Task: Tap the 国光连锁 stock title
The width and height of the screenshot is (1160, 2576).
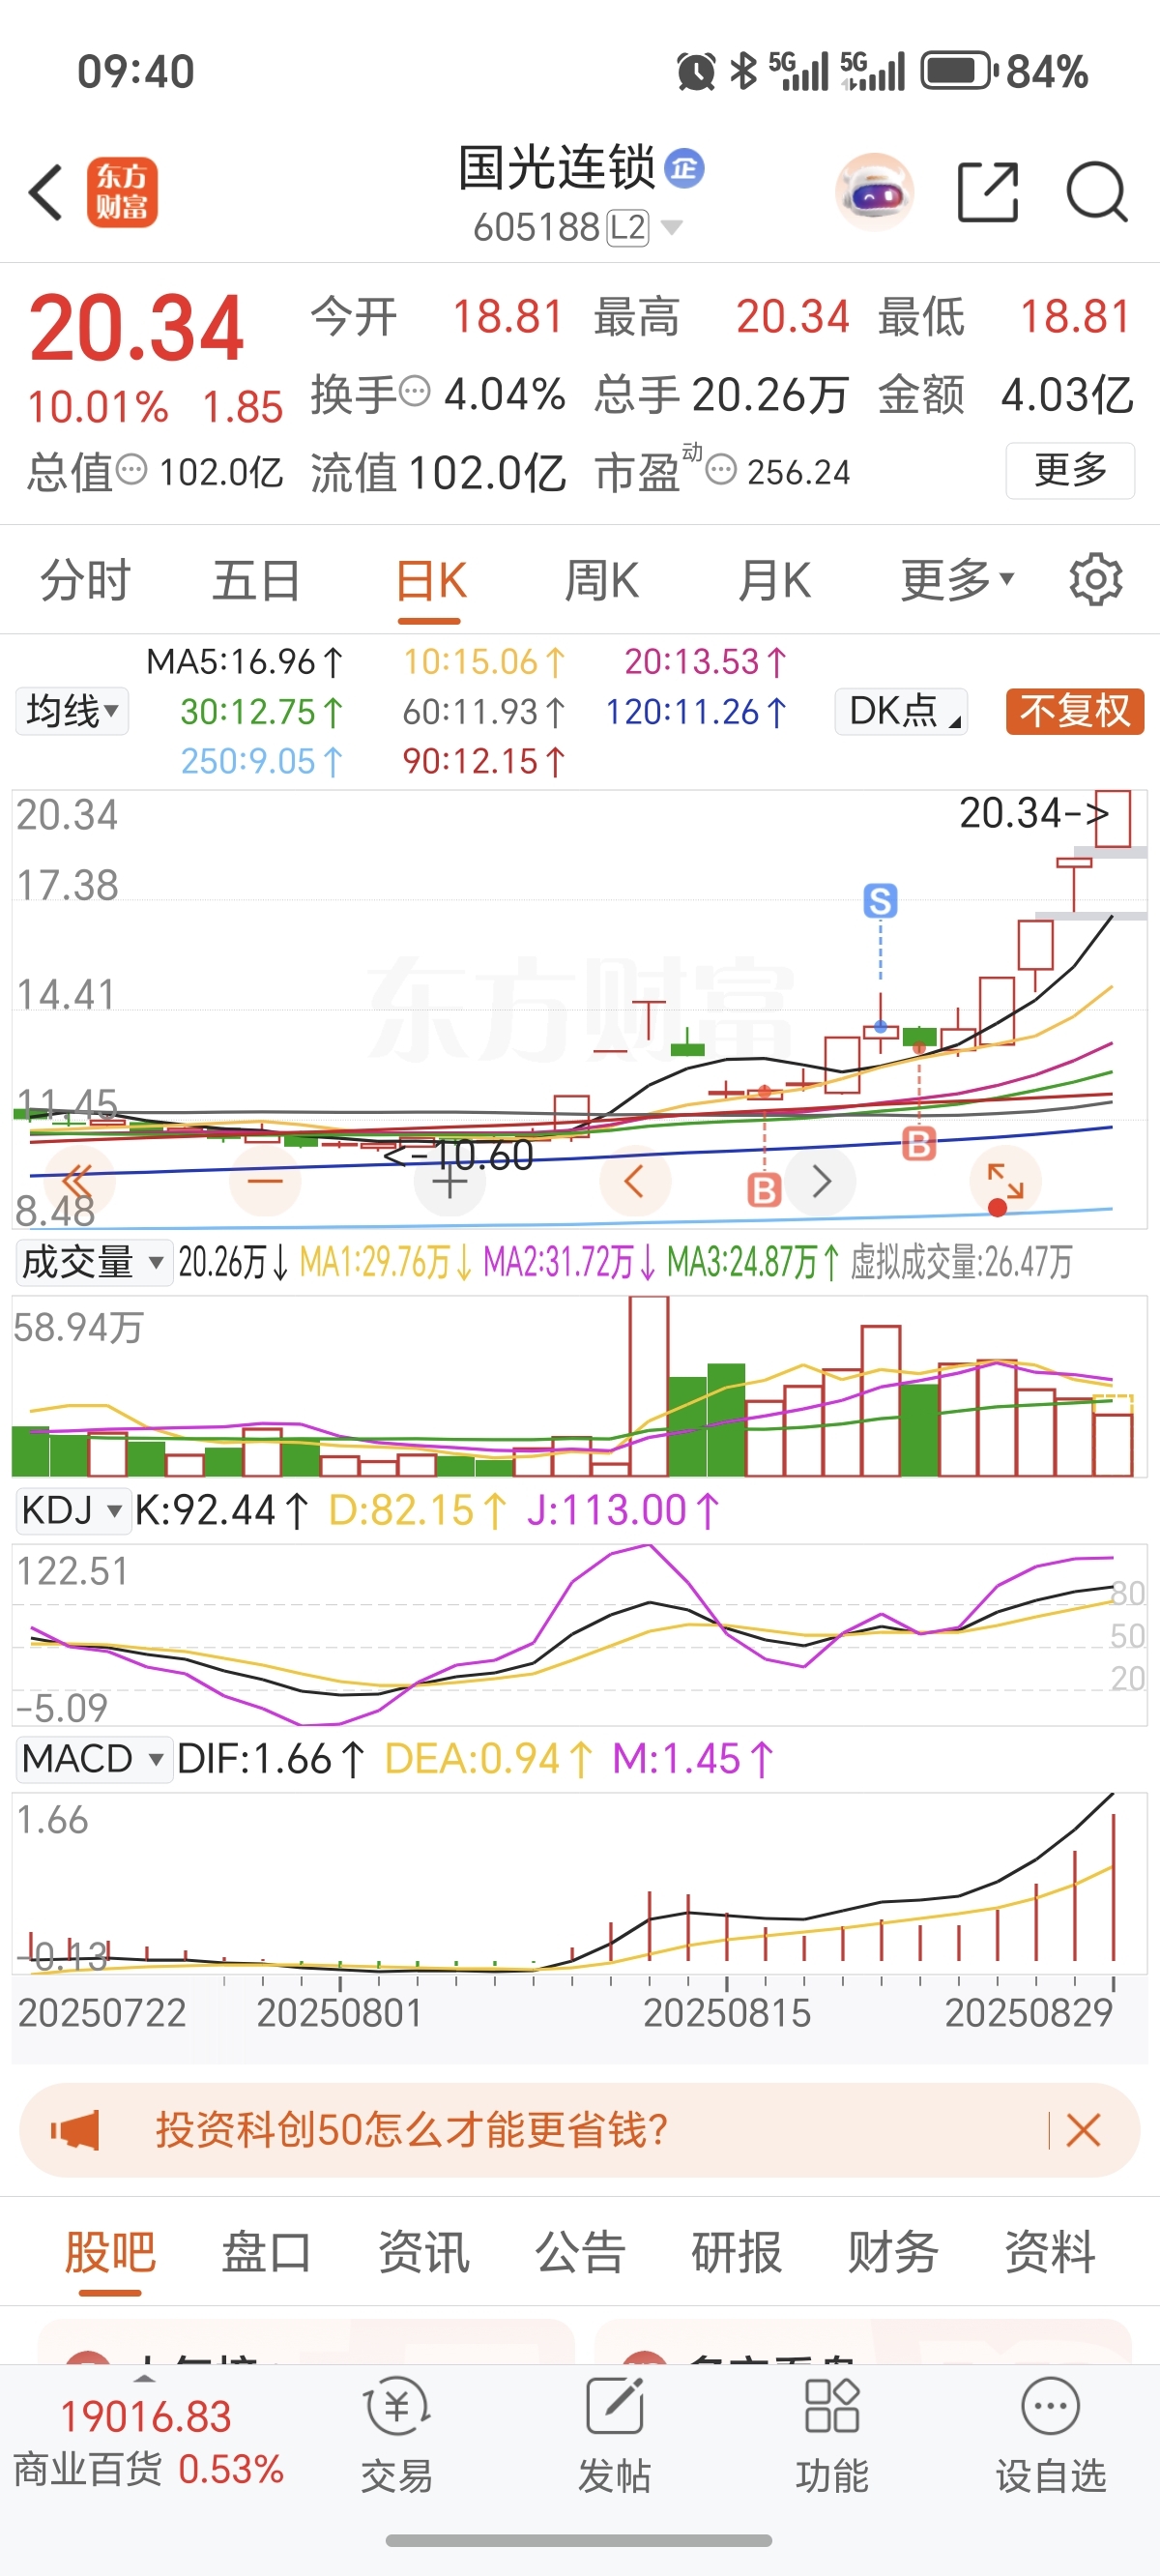Action: [557, 168]
